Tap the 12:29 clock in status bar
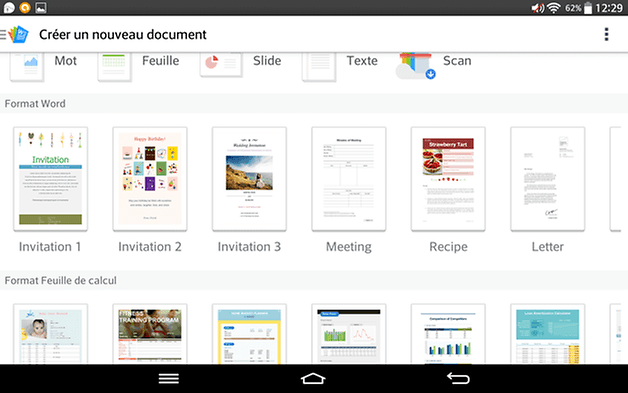 609,8
